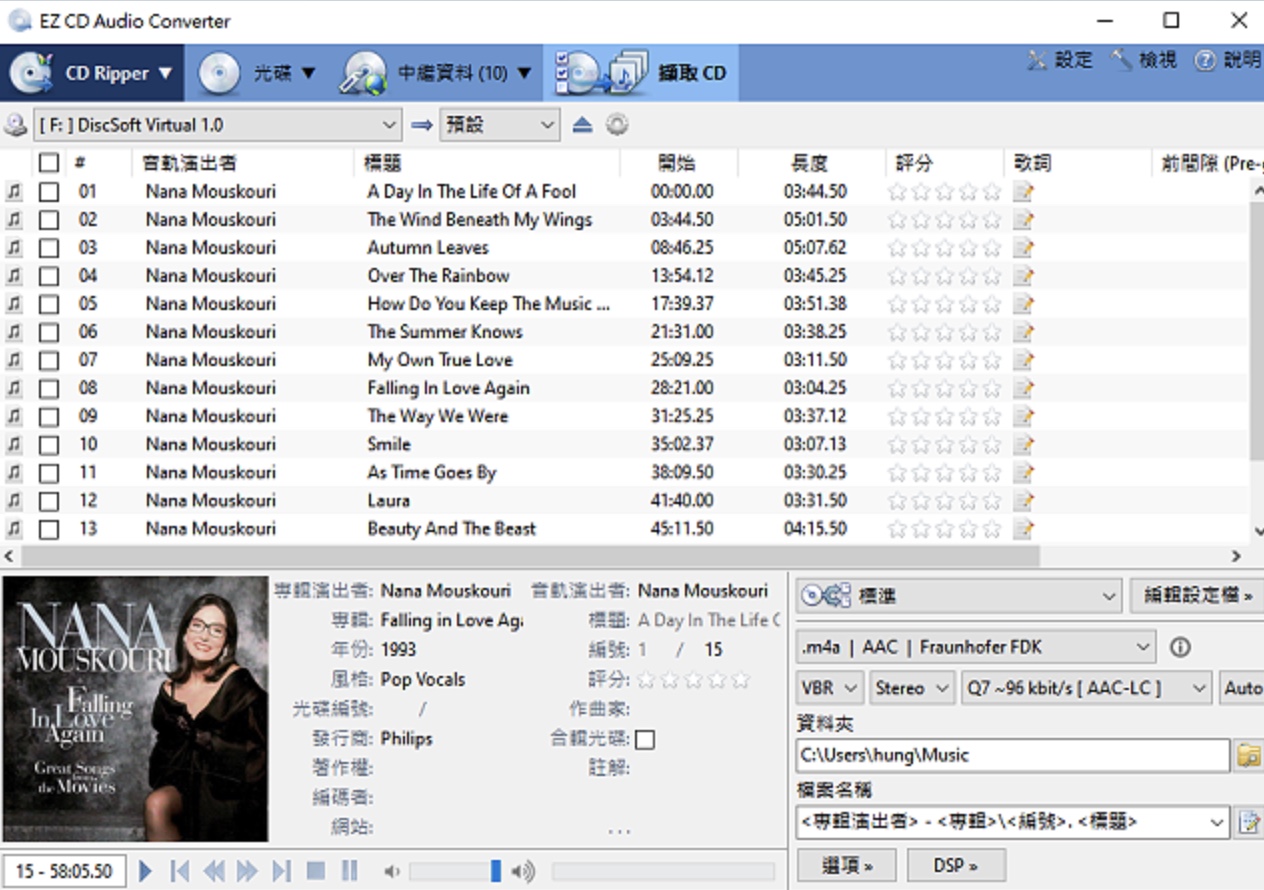Check track 01 A Day In The Life checkbox
This screenshot has height=890, width=1264.
pyautogui.click(x=49, y=192)
